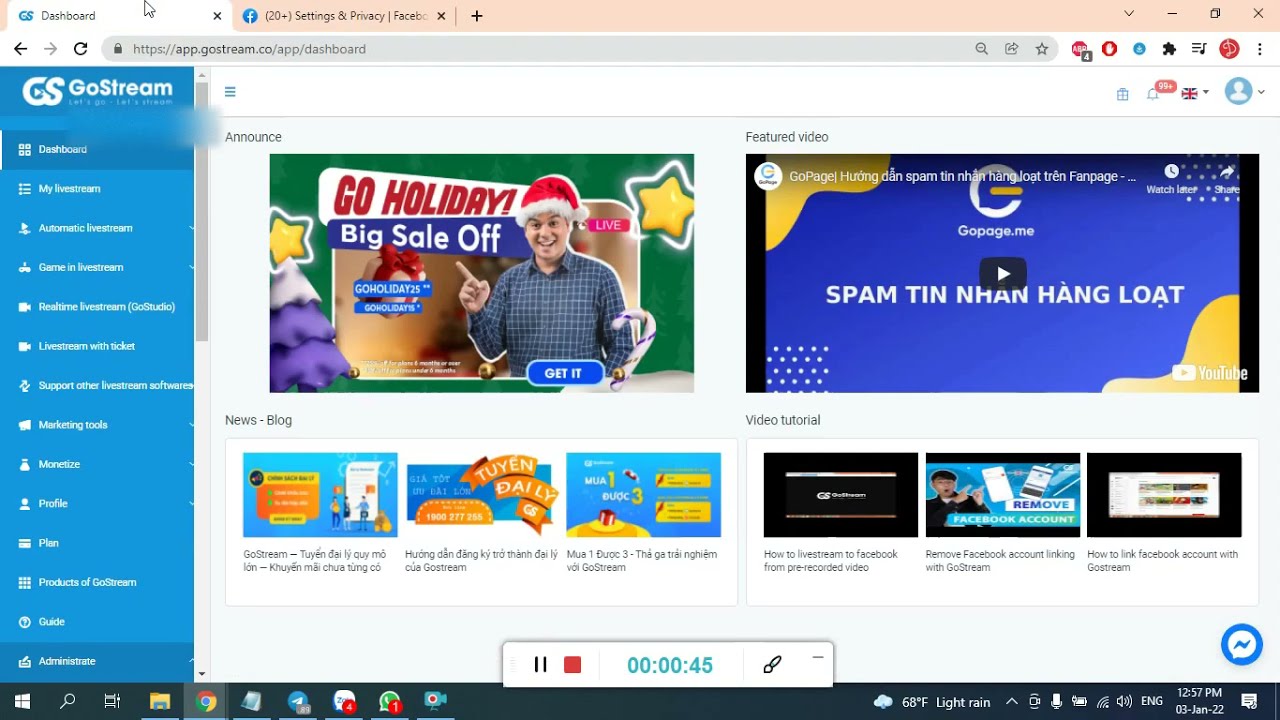The height and width of the screenshot is (720, 1280).
Task: Go back in browser
Action: (20, 49)
